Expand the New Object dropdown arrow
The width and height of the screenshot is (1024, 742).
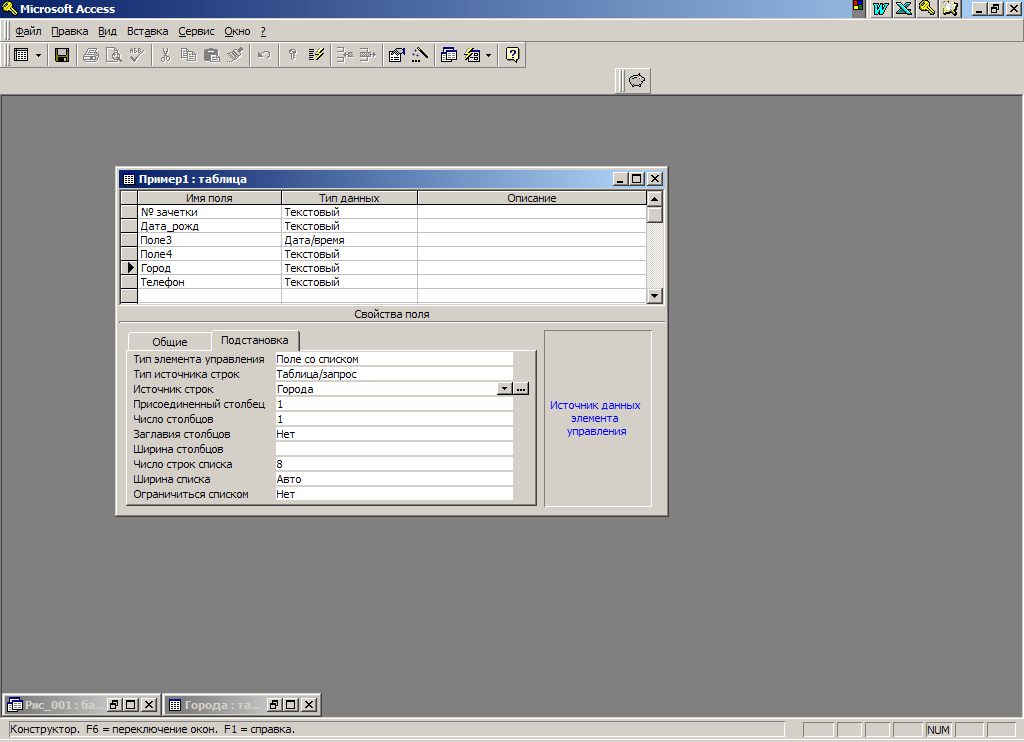click(x=488, y=56)
